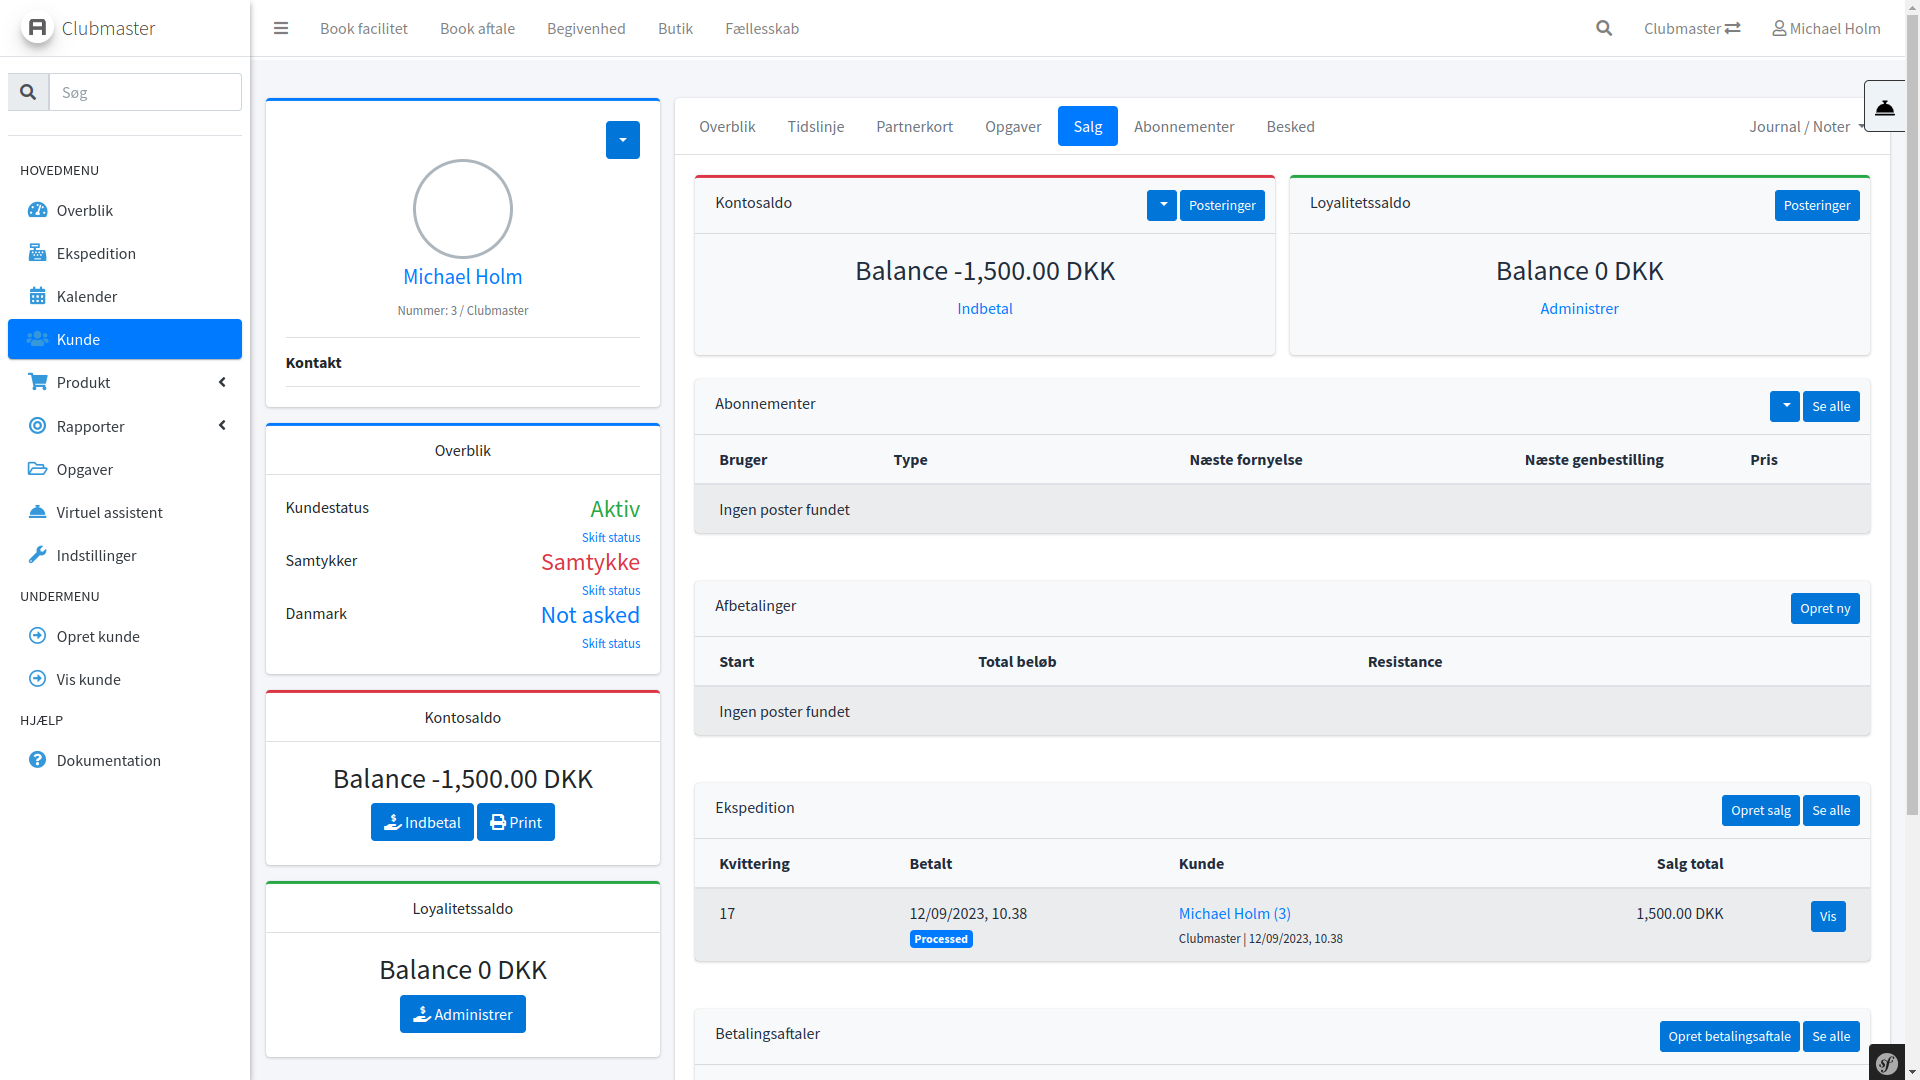This screenshot has height=1080, width=1920.
Task: Click the magnifier icon in top navigation
Action: (1604, 28)
